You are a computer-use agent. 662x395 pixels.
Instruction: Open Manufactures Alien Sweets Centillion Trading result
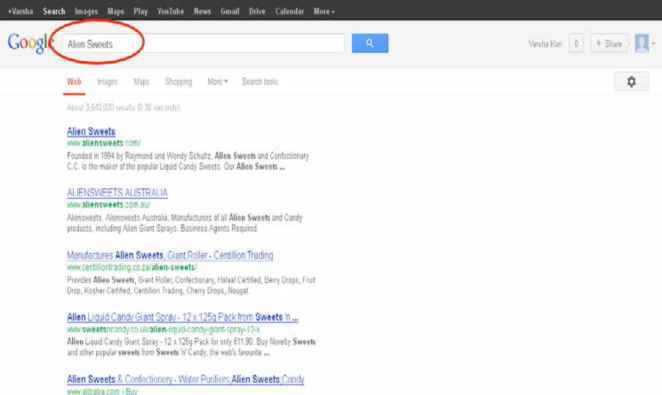tap(170, 255)
